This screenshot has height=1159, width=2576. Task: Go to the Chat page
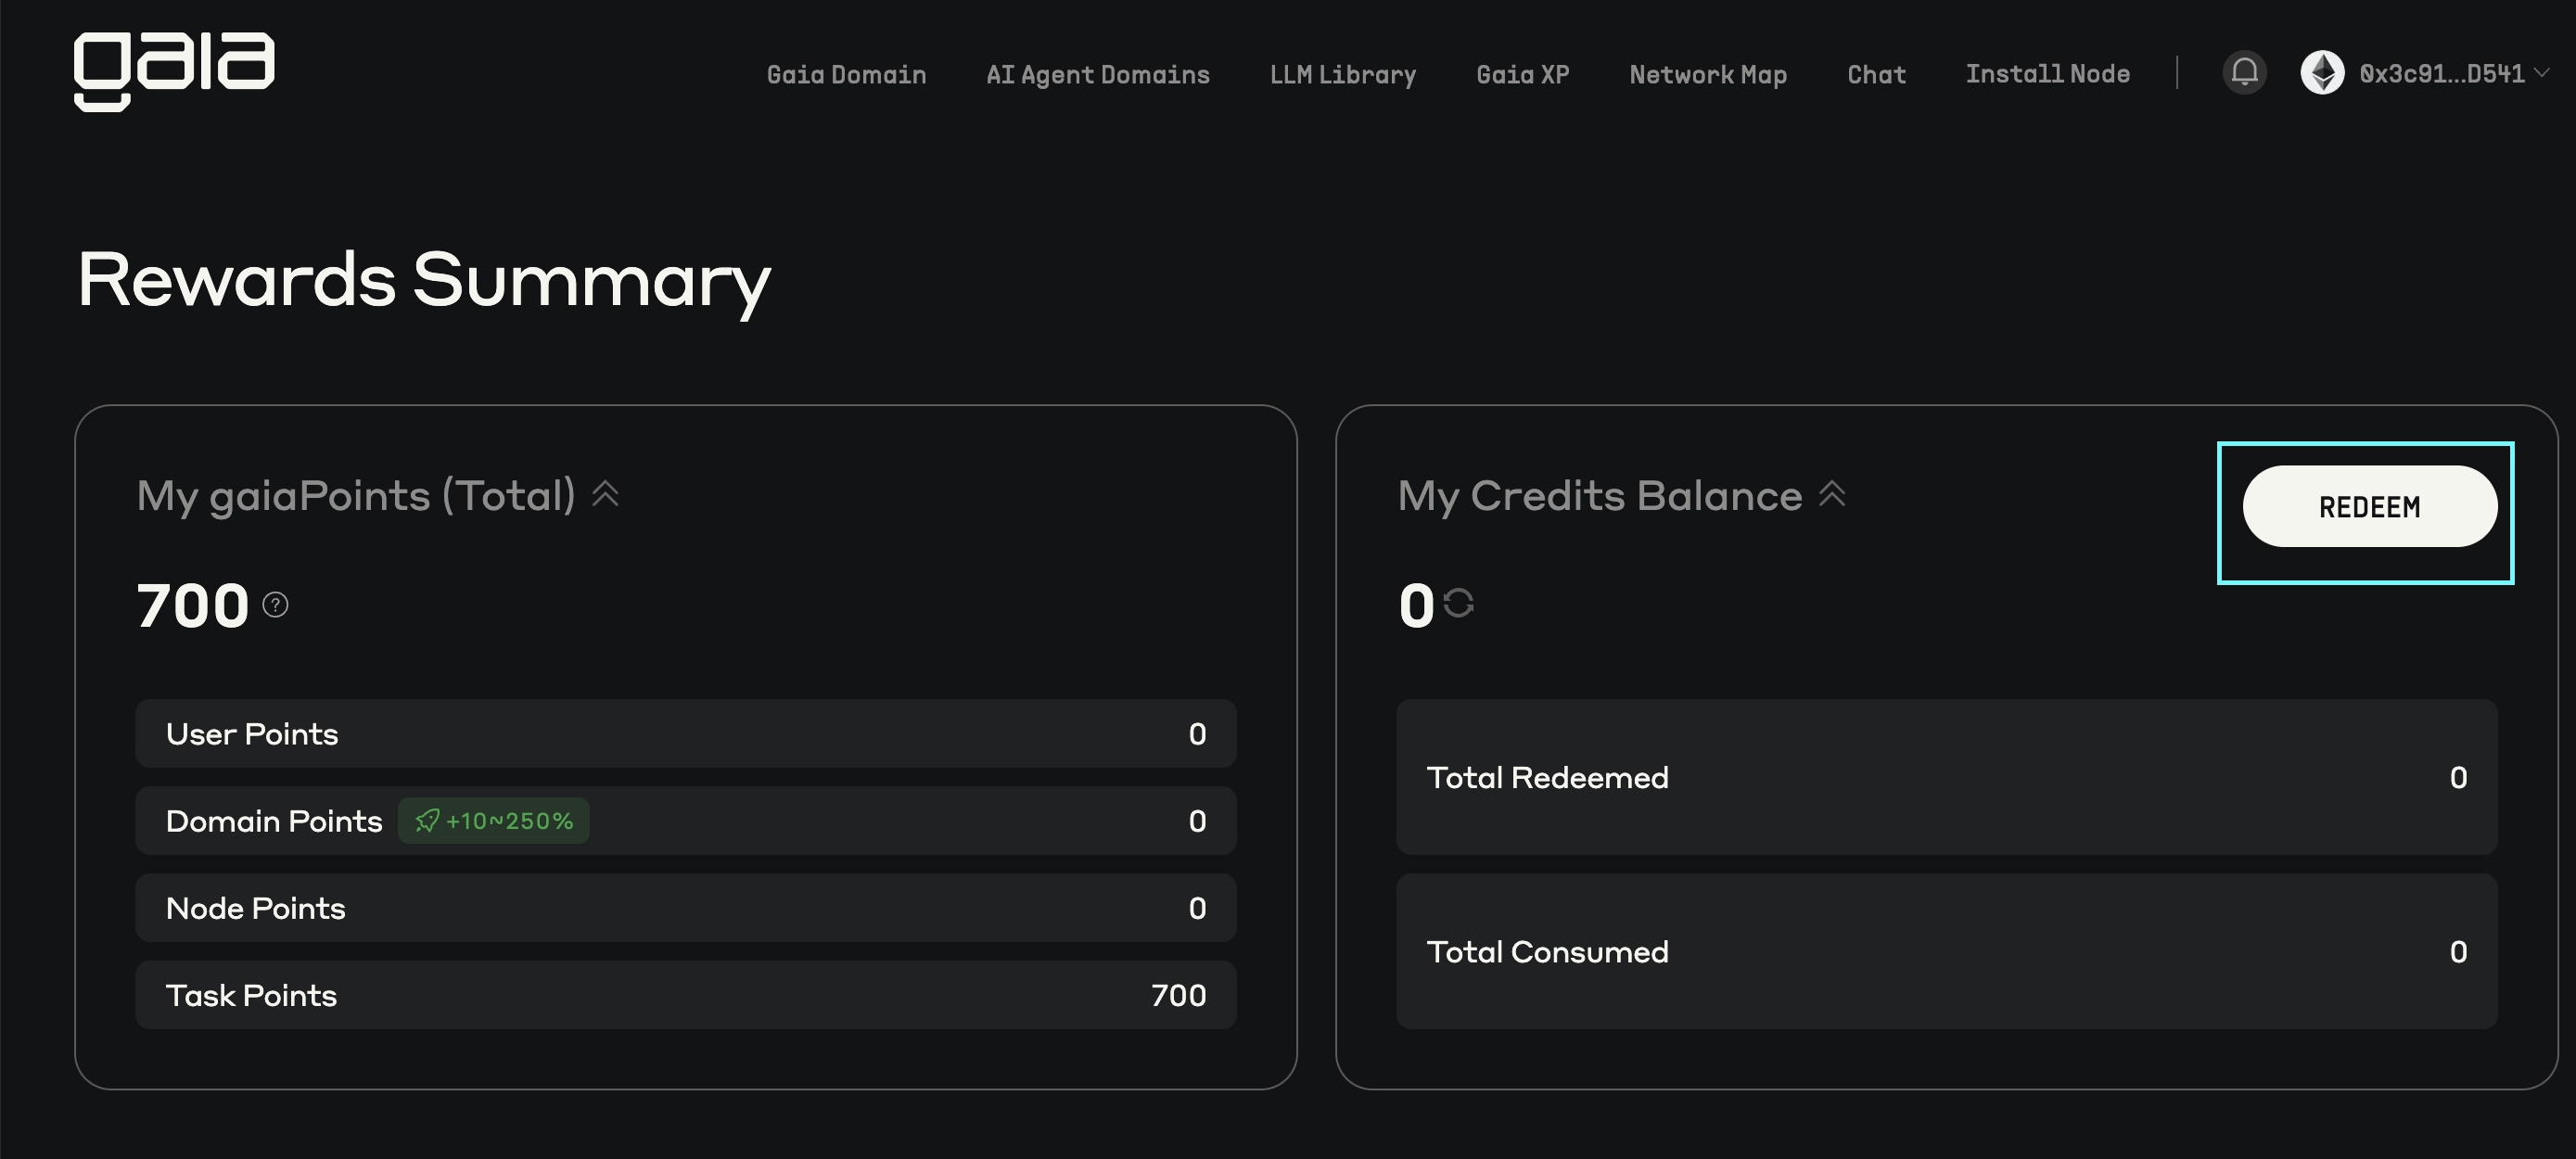1877,75
